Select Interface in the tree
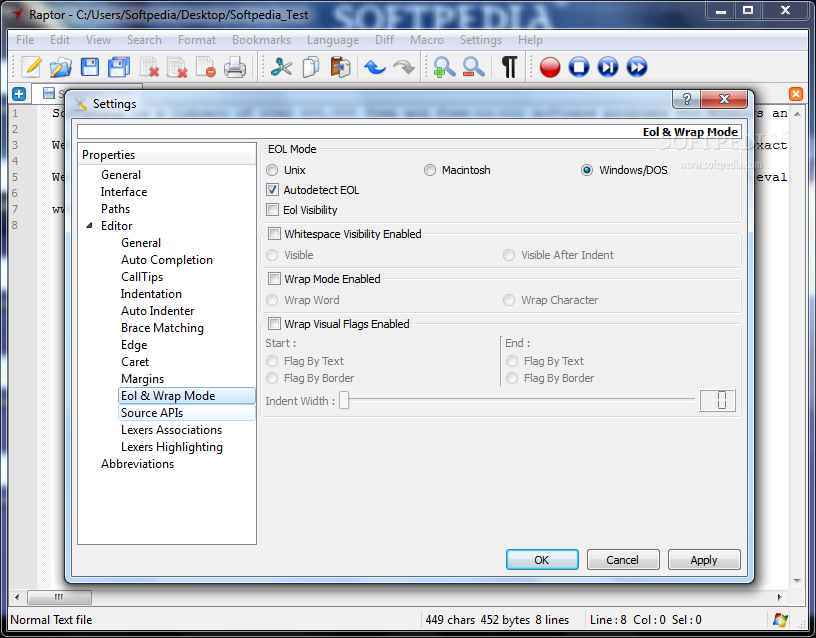Image resolution: width=816 pixels, height=638 pixels. (124, 192)
